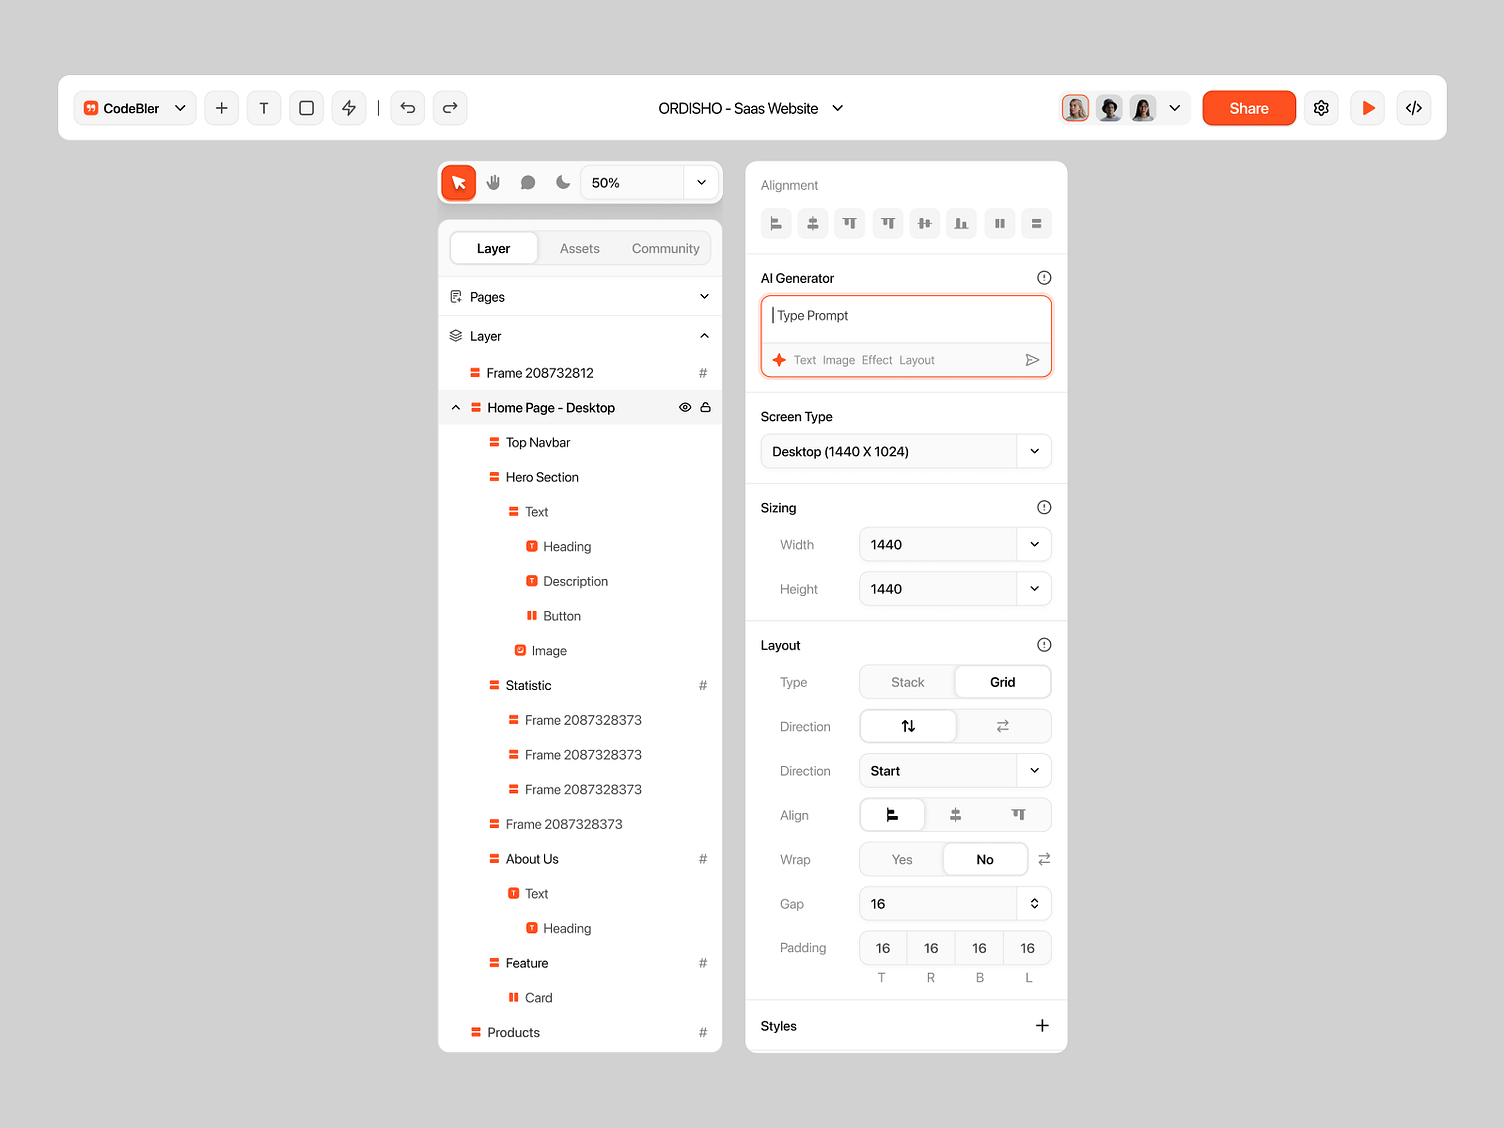The height and width of the screenshot is (1128, 1504).
Task: Open the zoom percentage dropdown
Action: [701, 183]
